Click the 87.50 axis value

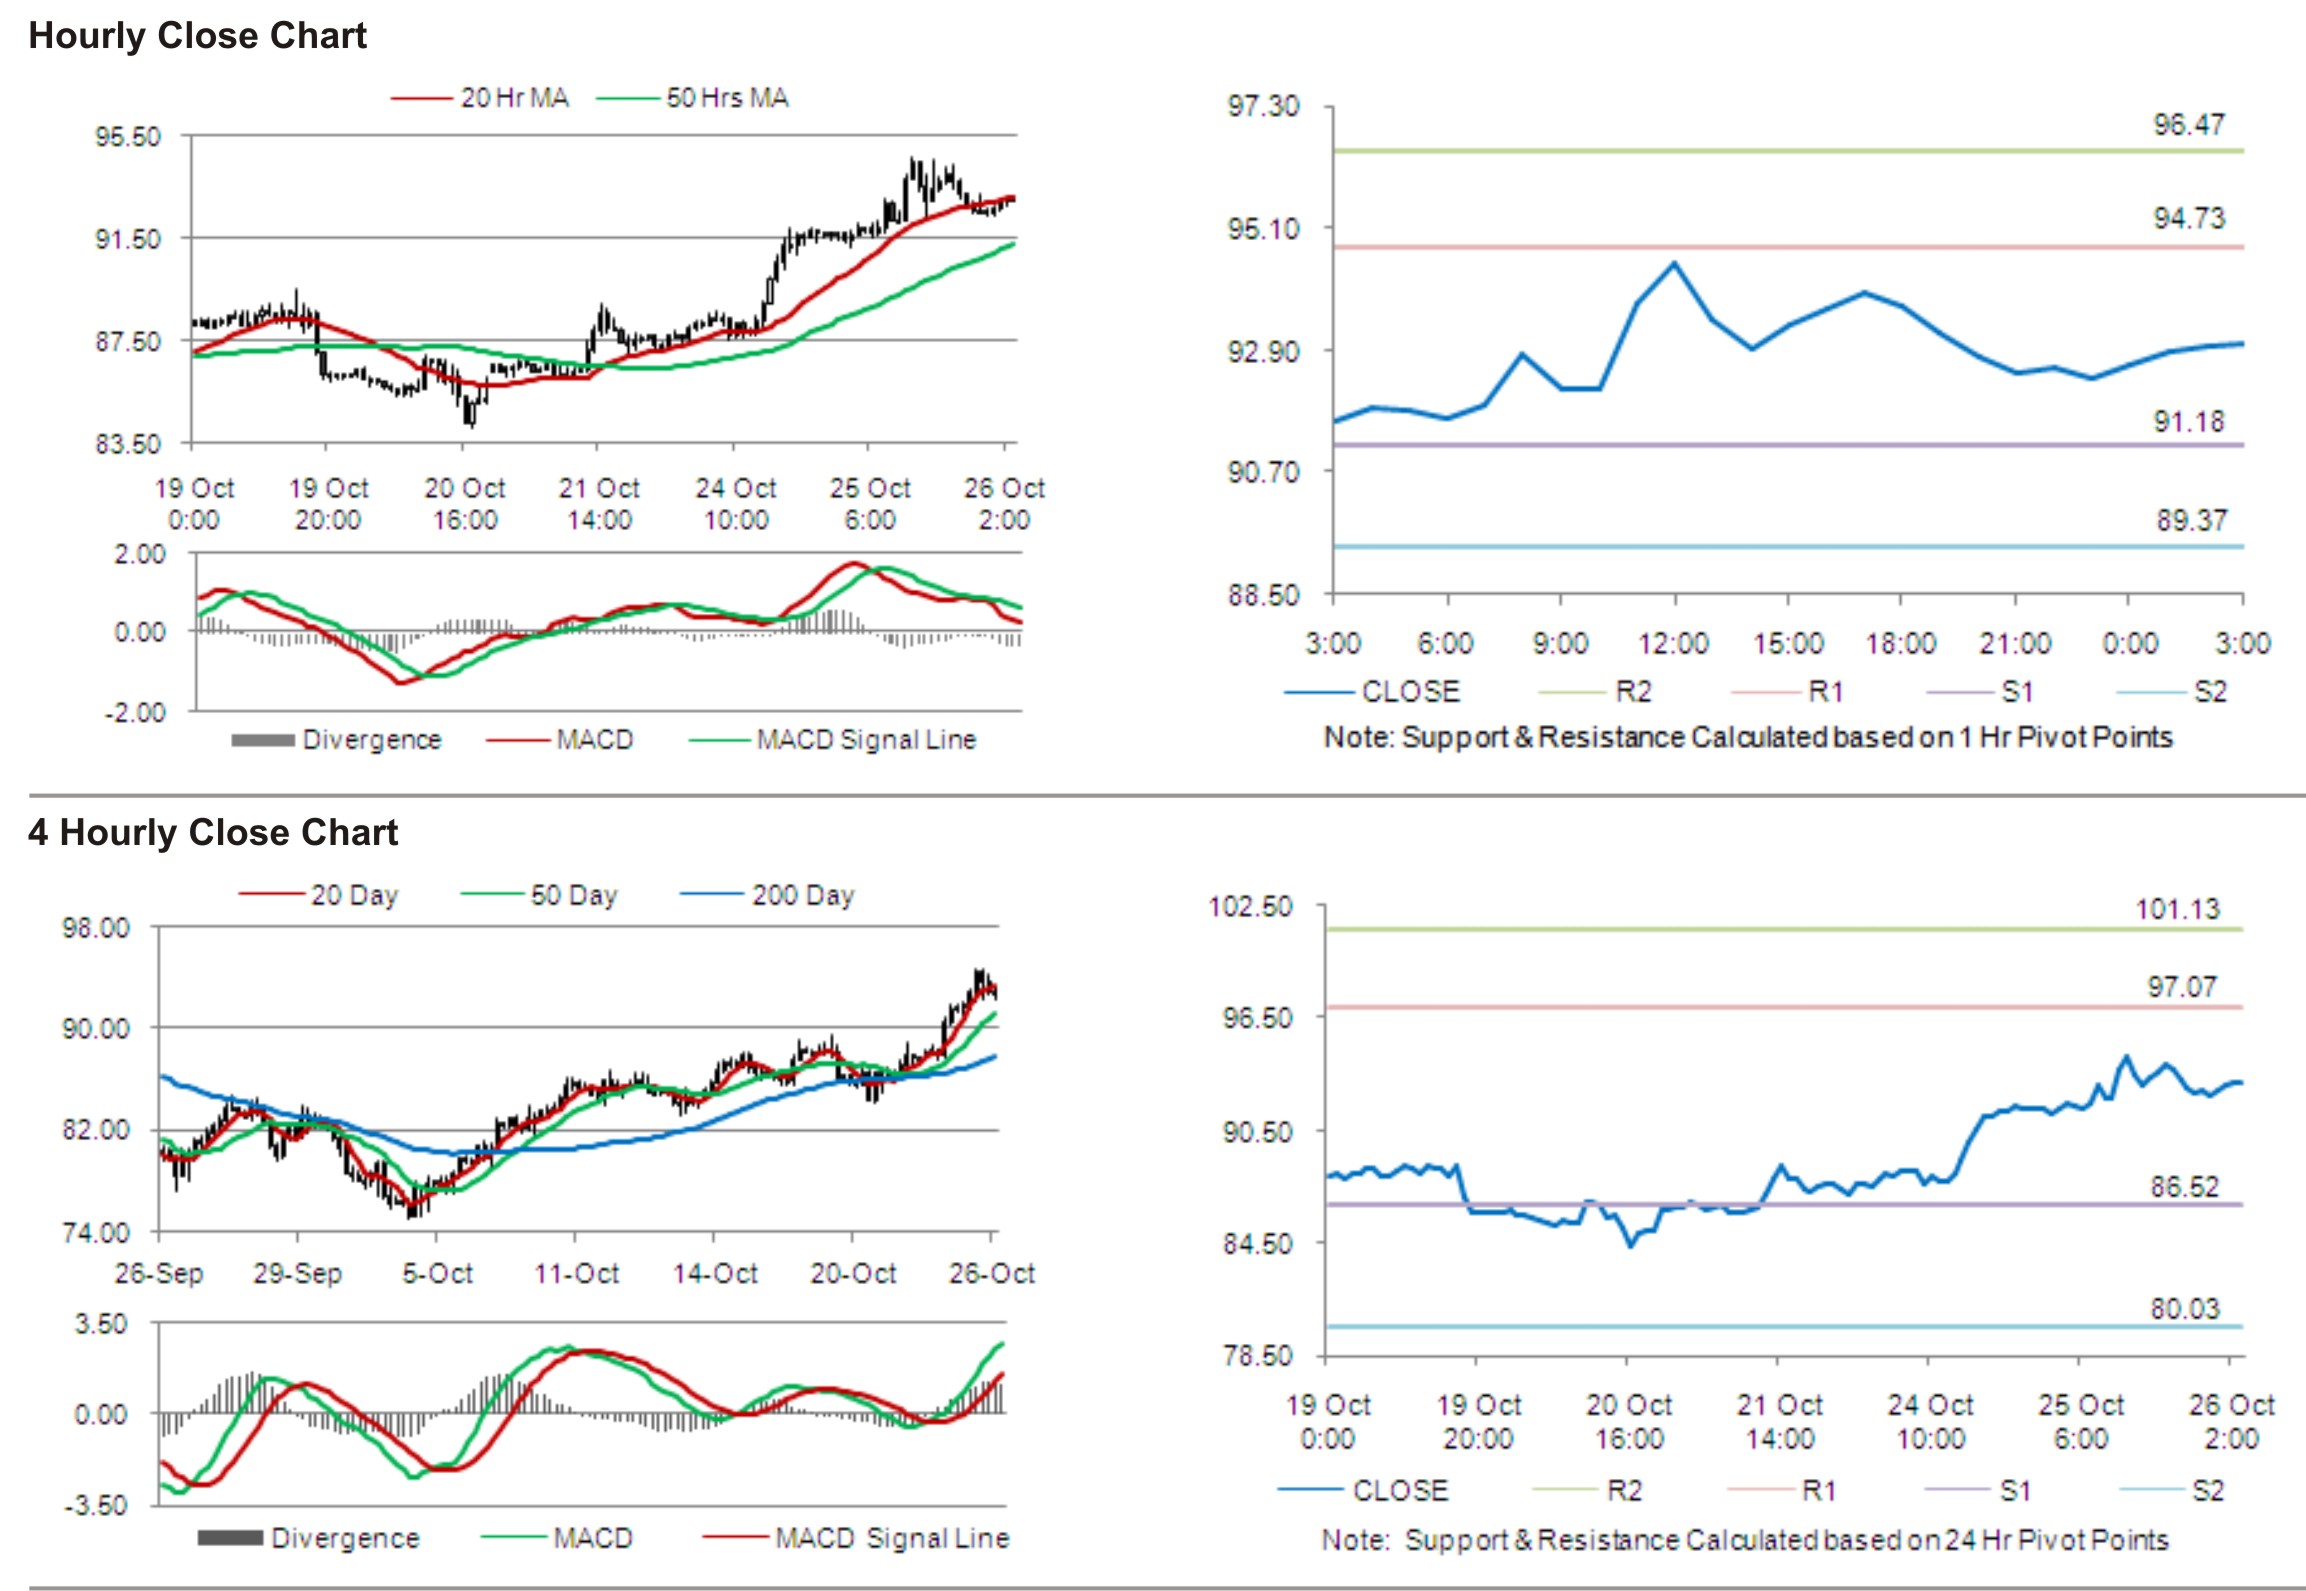click(x=128, y=342)
